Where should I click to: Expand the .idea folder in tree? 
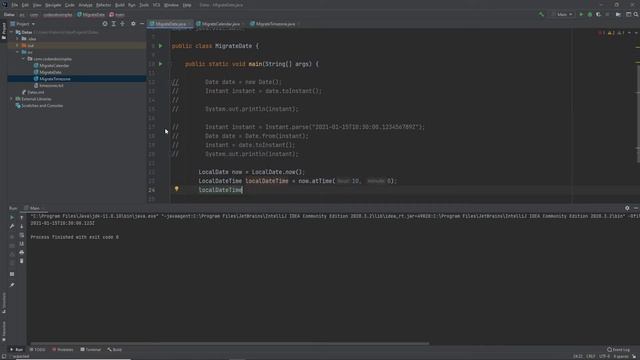pos(18,39)
